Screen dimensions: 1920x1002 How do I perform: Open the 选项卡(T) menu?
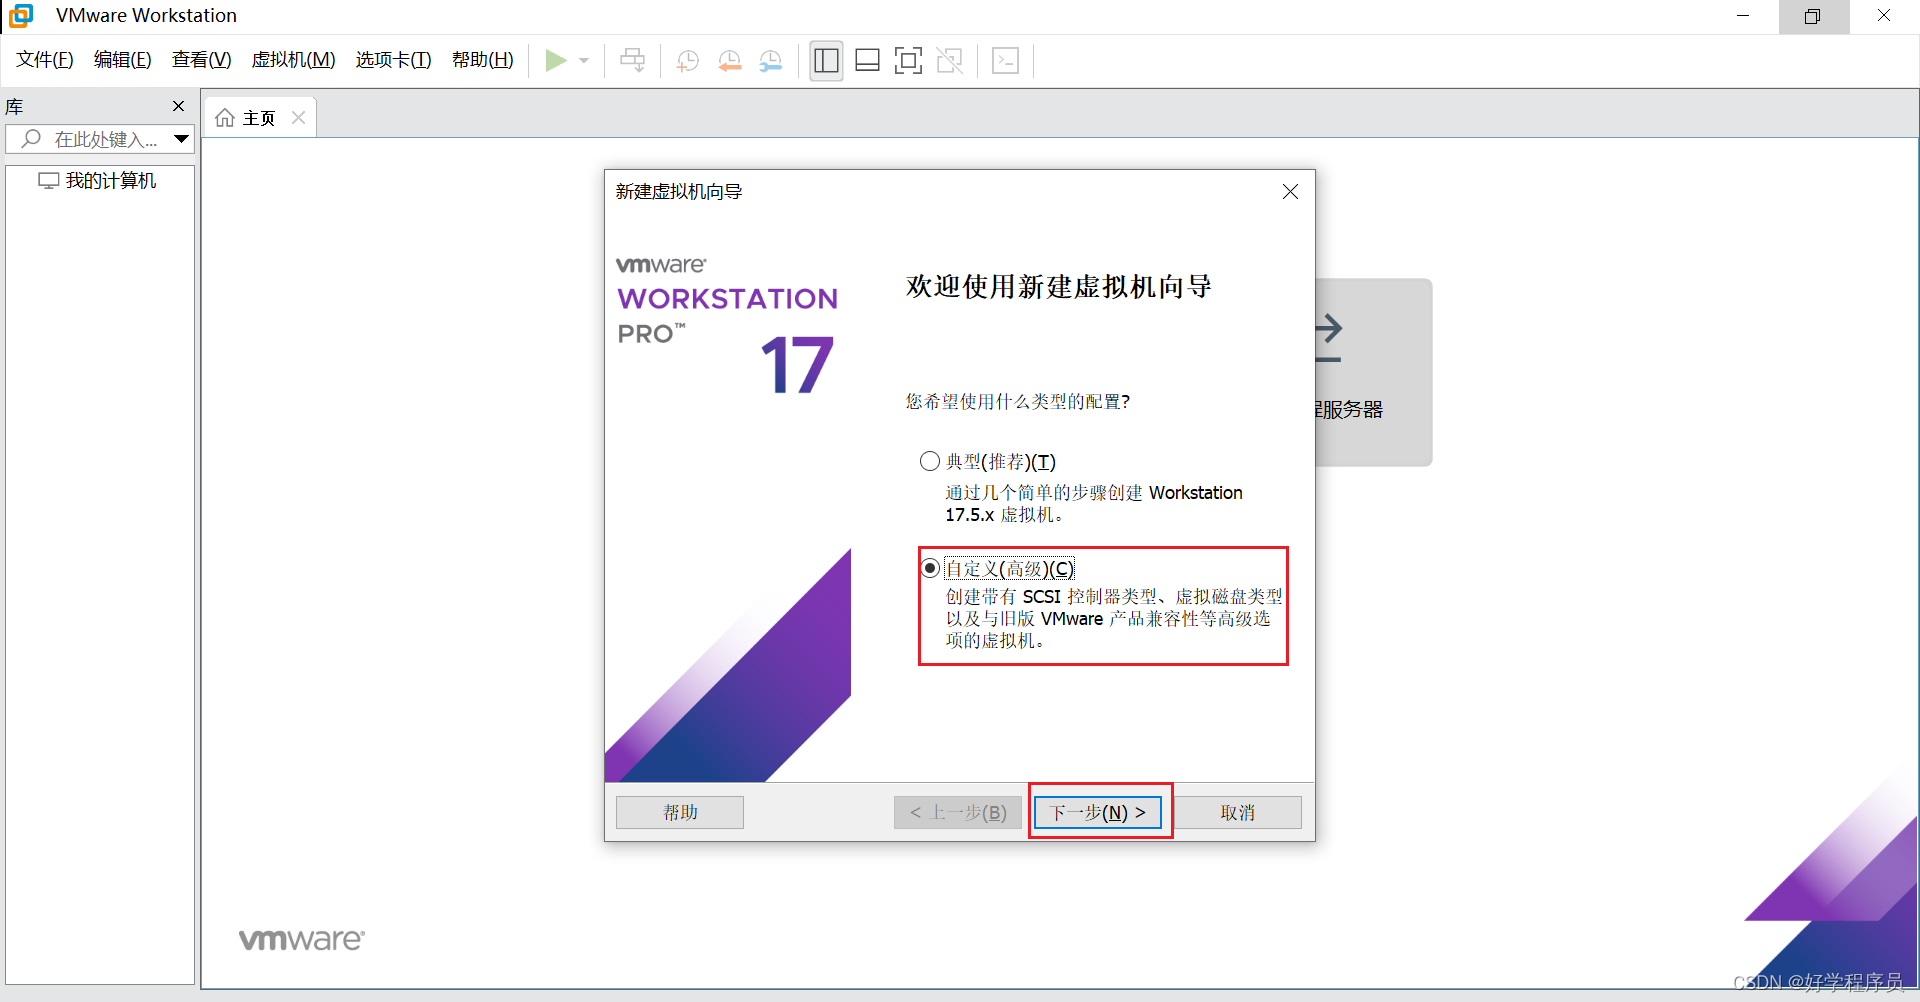click(x=393, y=60)
